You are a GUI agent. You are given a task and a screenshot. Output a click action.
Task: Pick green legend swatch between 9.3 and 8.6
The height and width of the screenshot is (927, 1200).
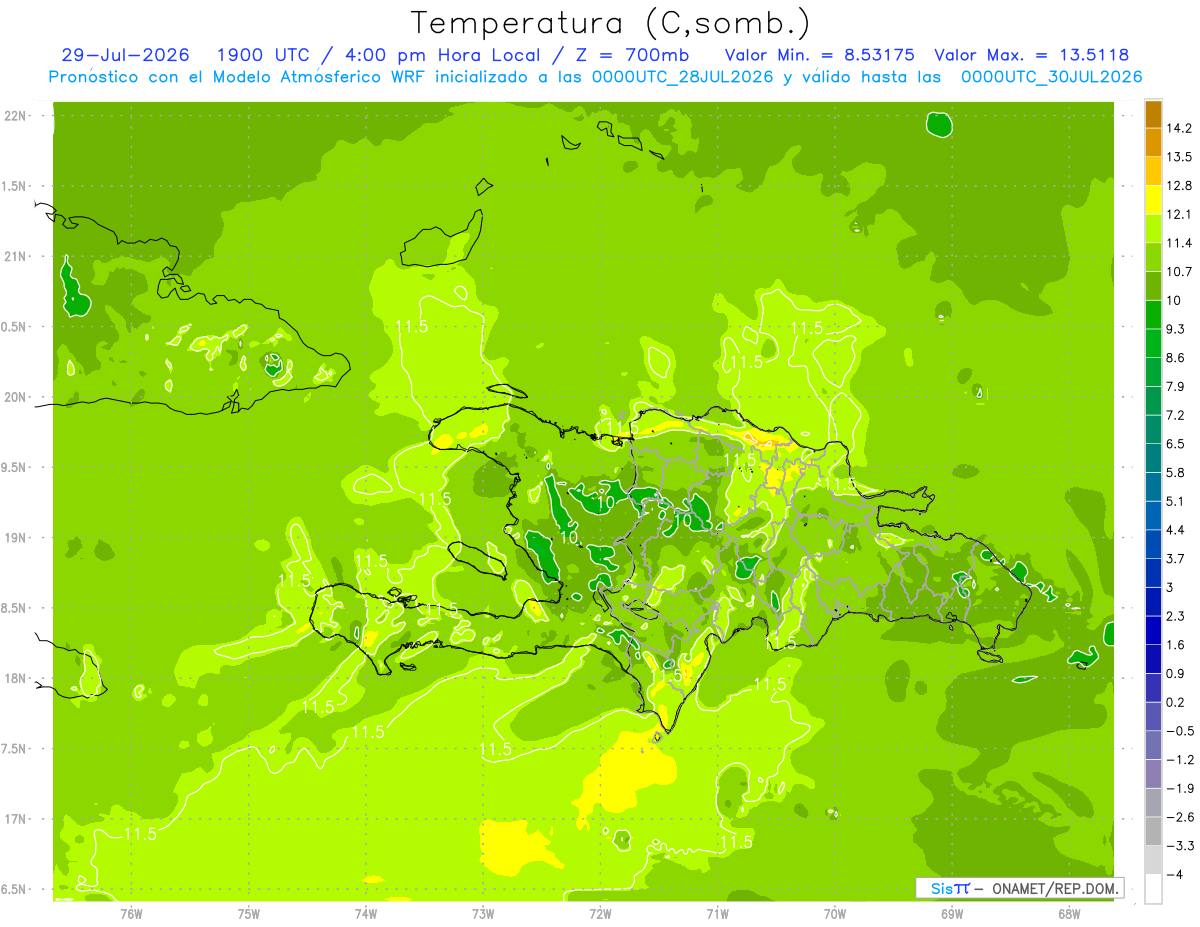(1153, 344)
